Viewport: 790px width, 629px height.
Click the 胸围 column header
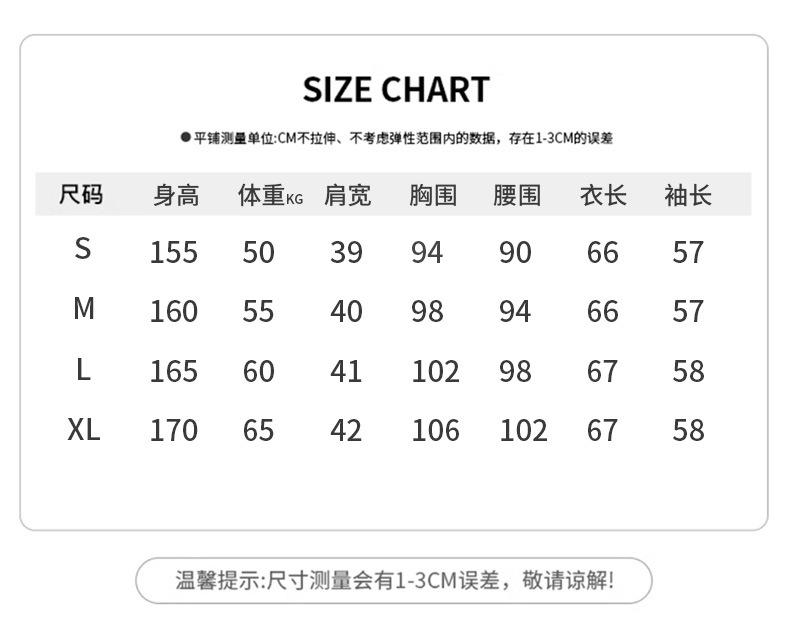point(432,195)
